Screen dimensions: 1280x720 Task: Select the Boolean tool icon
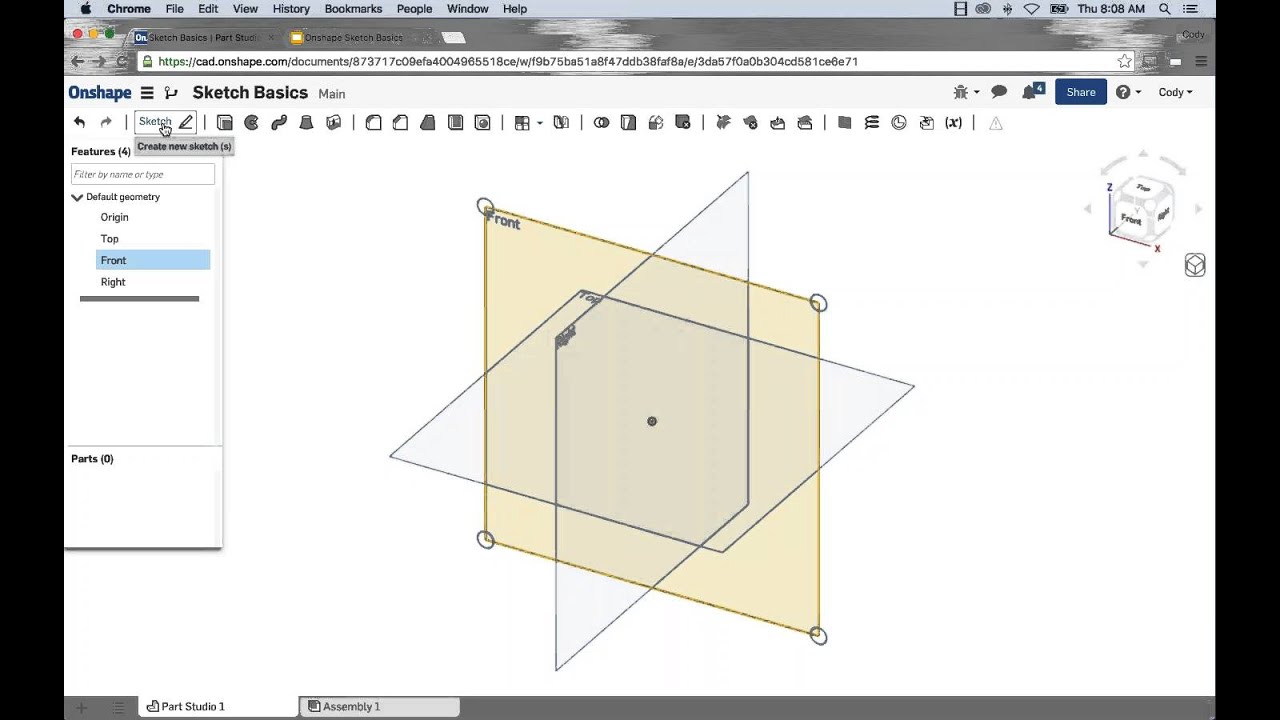[601, 123]
